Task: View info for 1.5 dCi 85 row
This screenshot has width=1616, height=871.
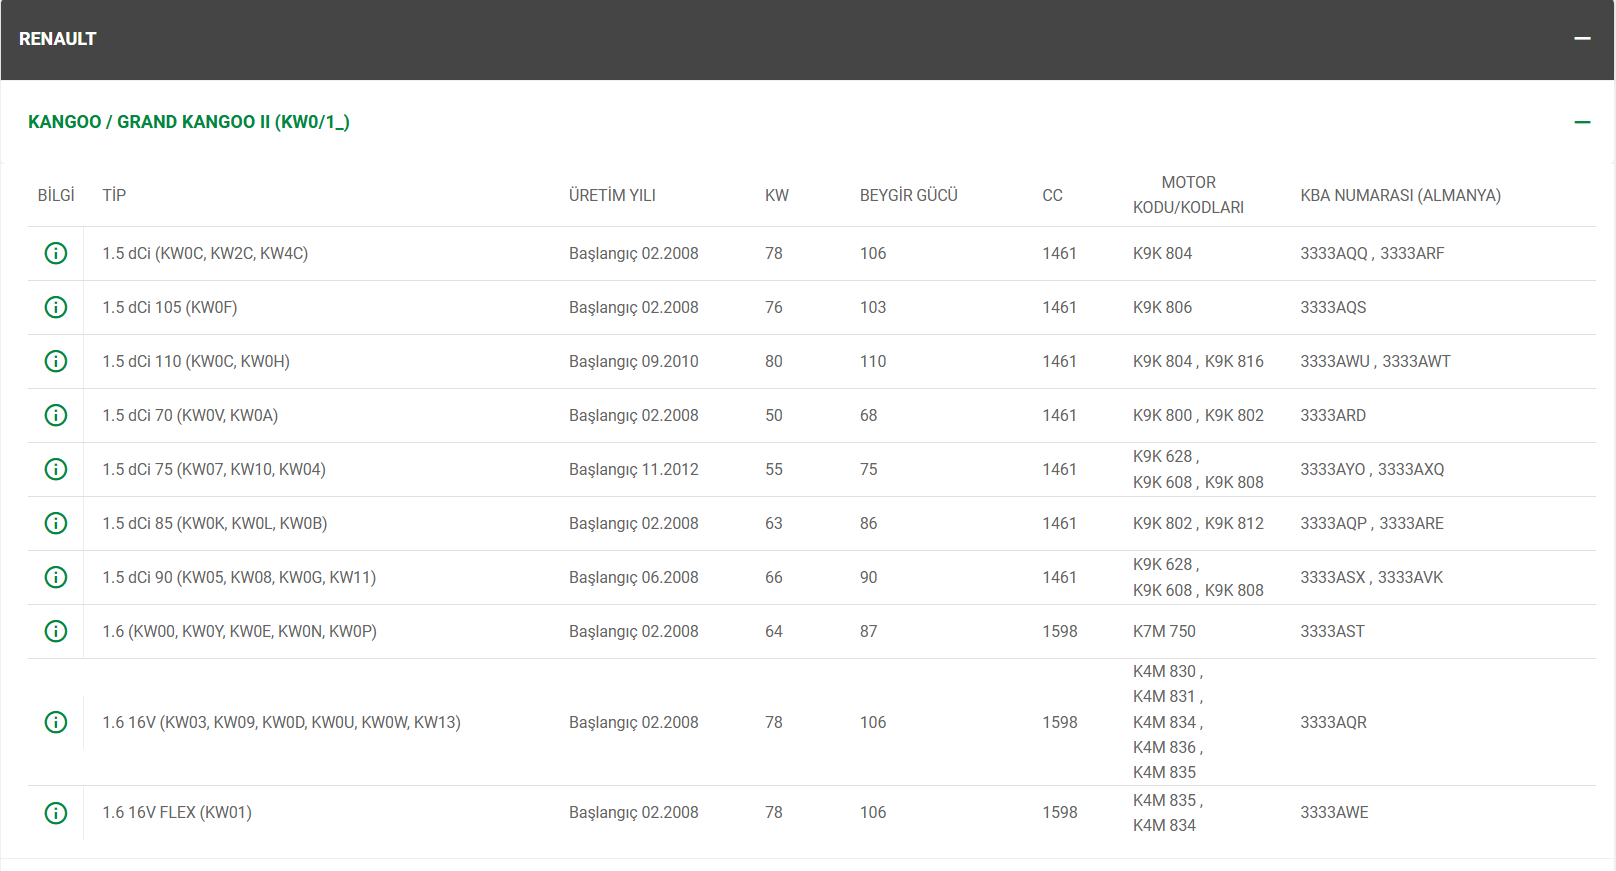Action: click(56, 523)
